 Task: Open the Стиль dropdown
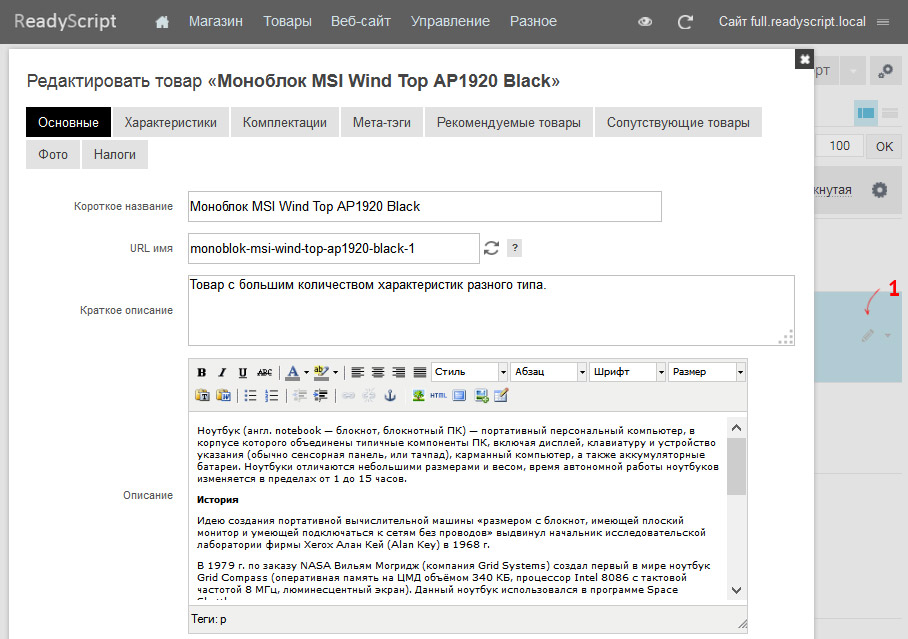tap(470, 372)
